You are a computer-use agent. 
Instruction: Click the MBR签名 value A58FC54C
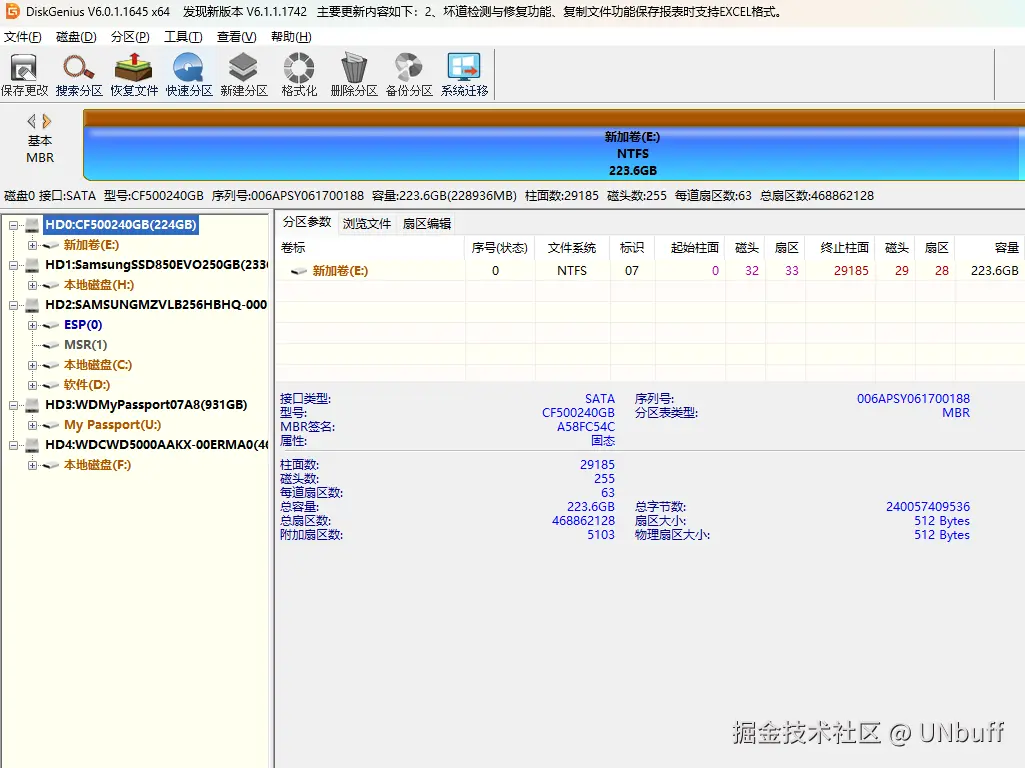[586, 427]
